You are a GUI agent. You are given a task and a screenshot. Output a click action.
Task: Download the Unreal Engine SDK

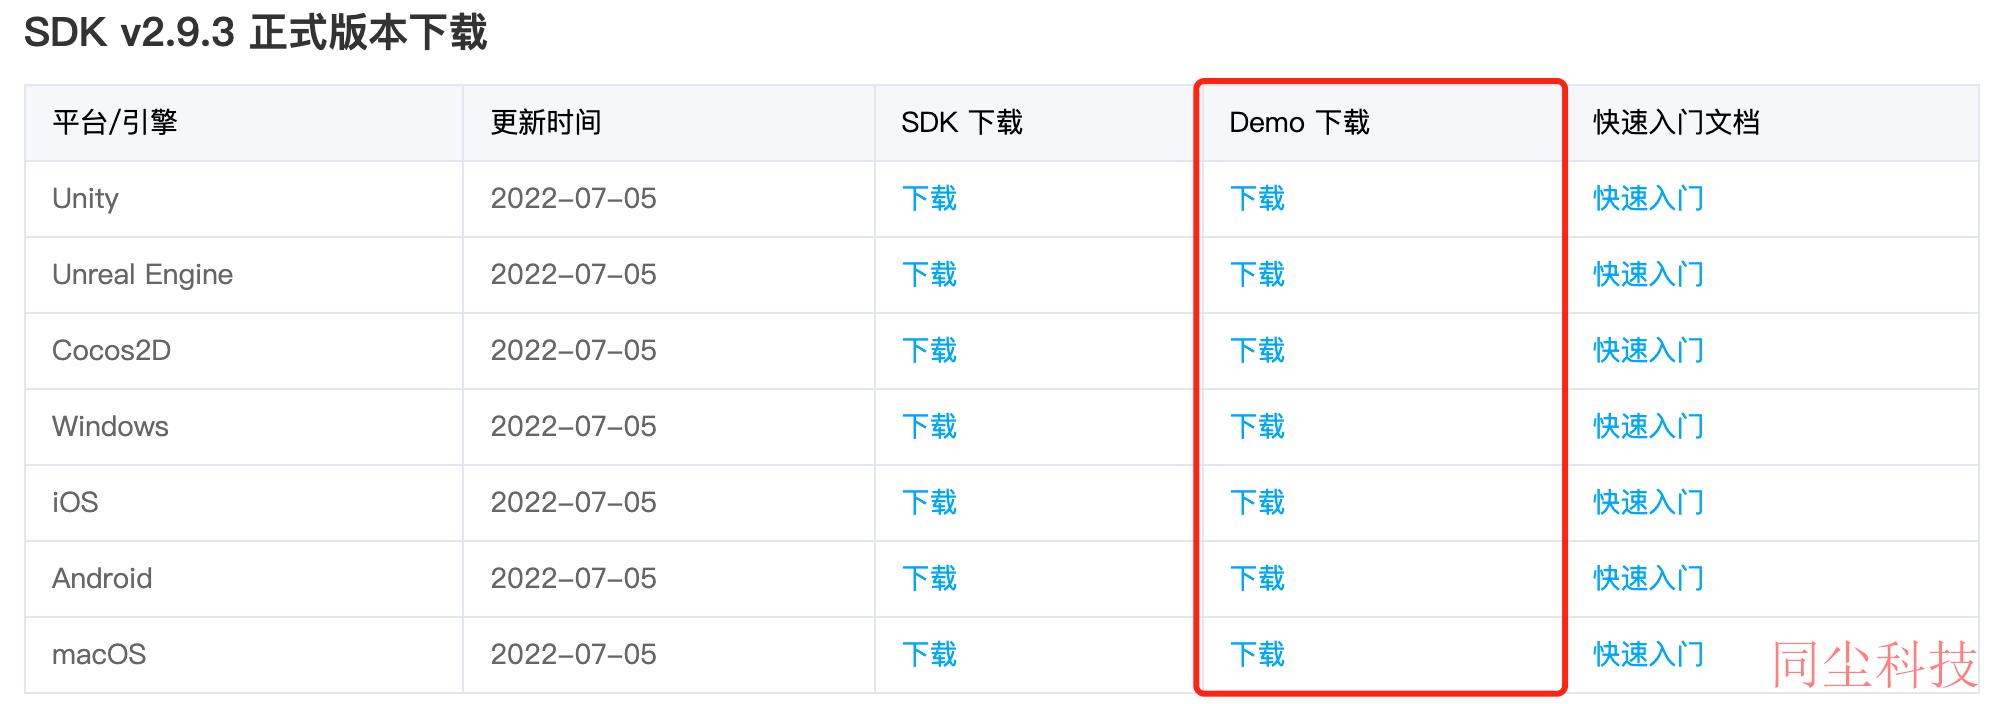pyautogui.click(x=929, y=274)
